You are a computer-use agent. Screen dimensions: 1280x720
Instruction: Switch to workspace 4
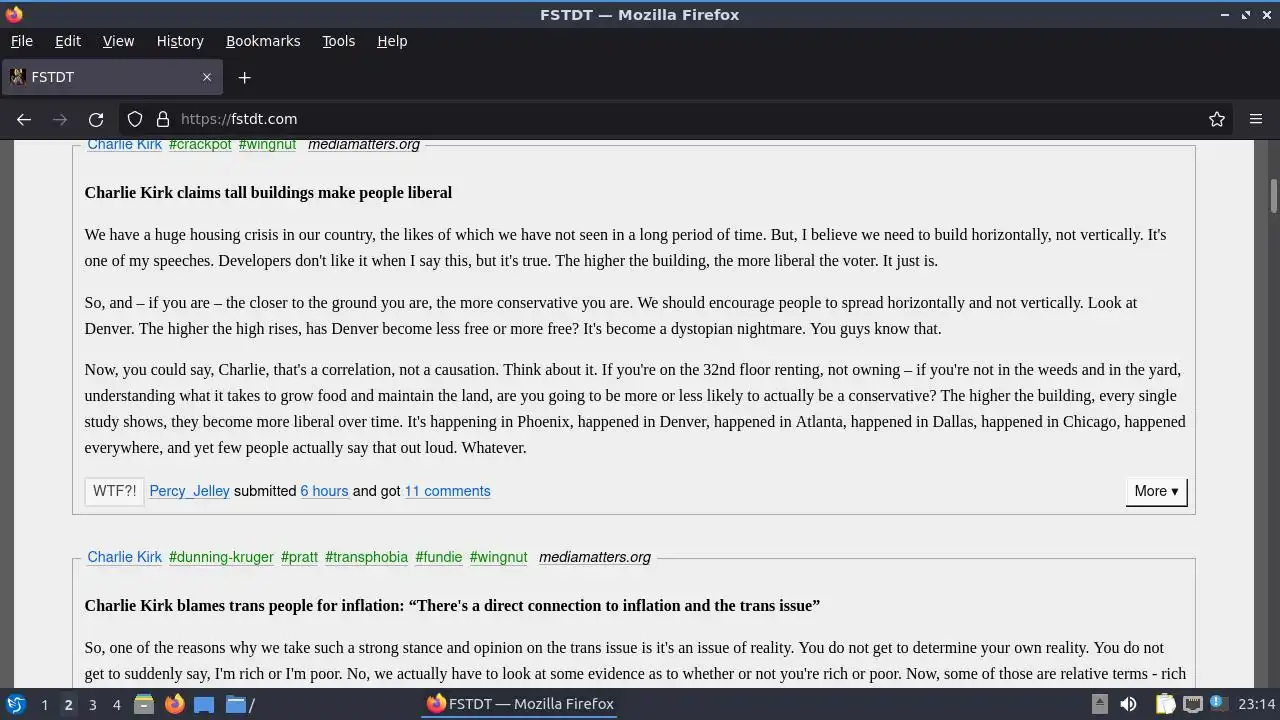click(x=116, y=704)
